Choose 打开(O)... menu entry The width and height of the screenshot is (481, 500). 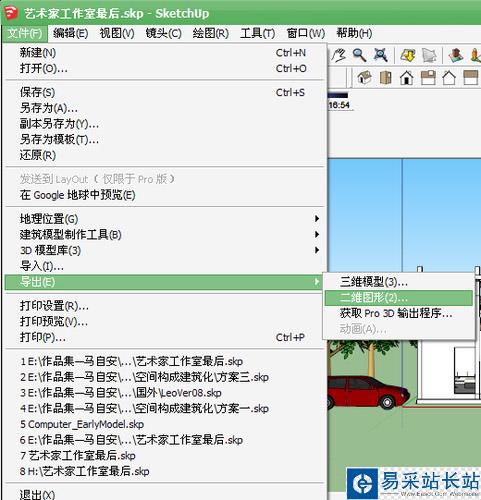click(x=164, y=68)
